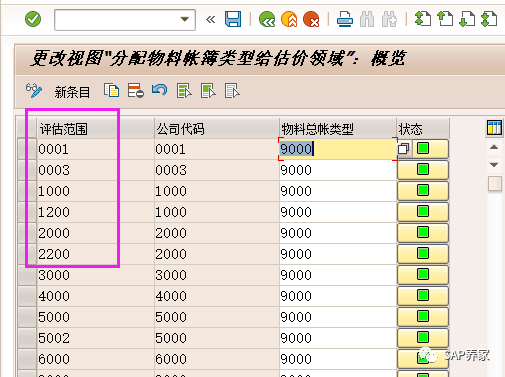Open the command field dropdown arrow

185,19
